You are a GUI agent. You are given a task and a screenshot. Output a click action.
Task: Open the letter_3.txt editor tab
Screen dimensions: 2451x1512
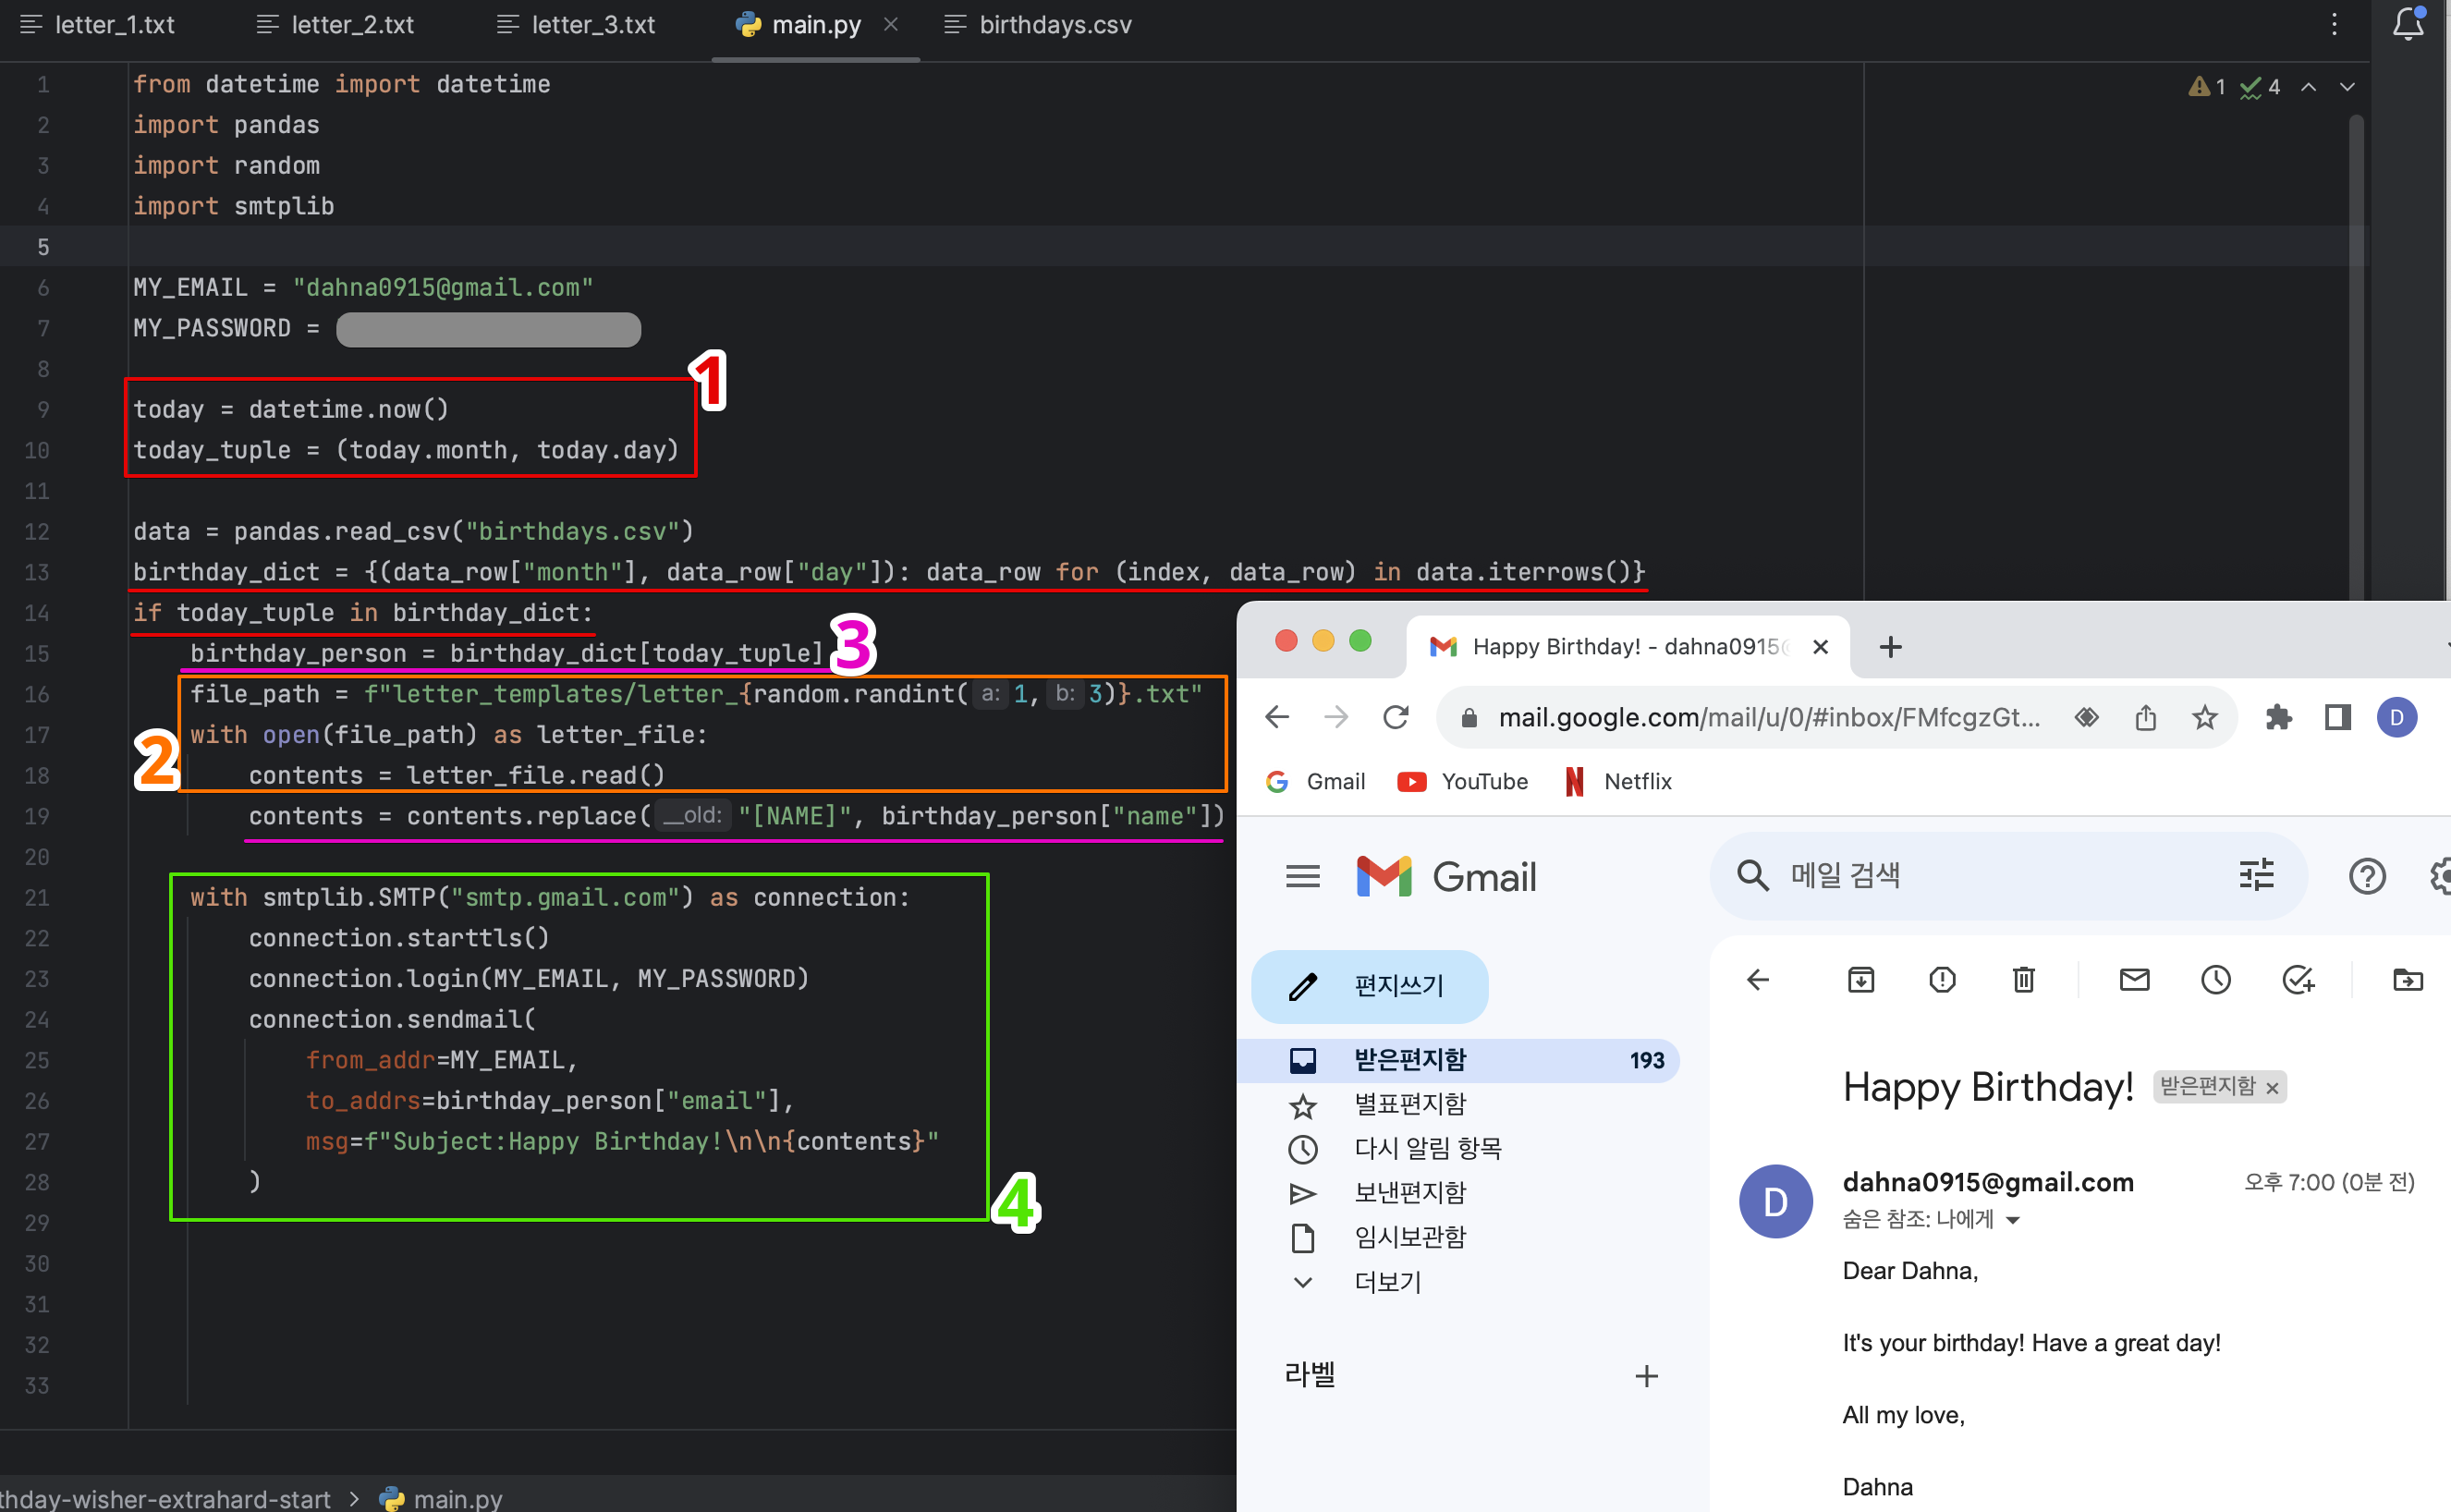tap(576, 25)
